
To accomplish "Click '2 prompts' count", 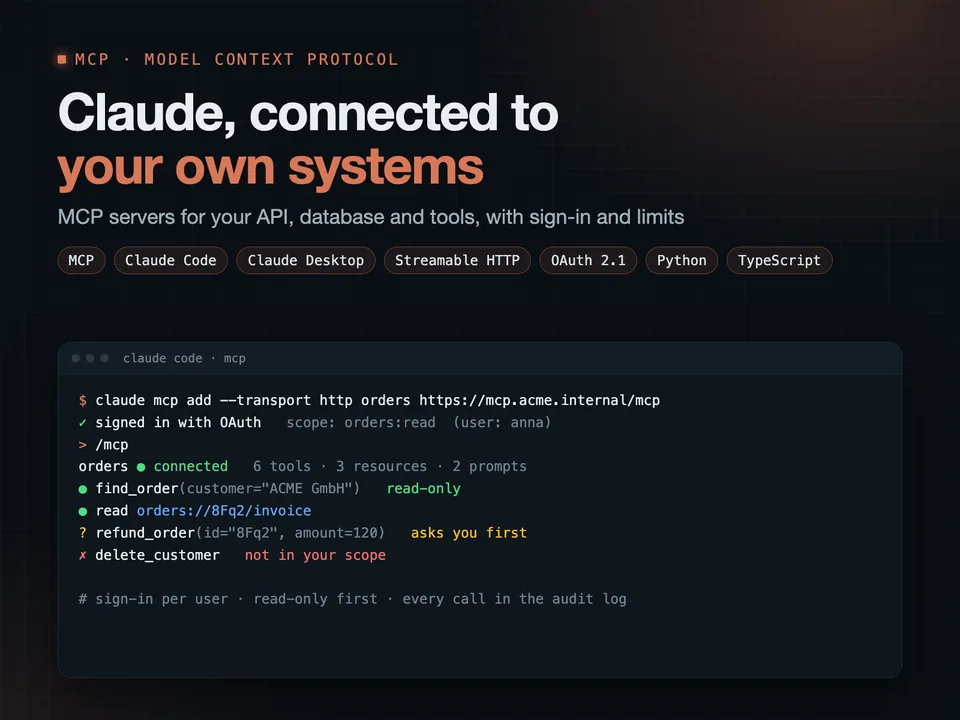I will click(490, 467).
